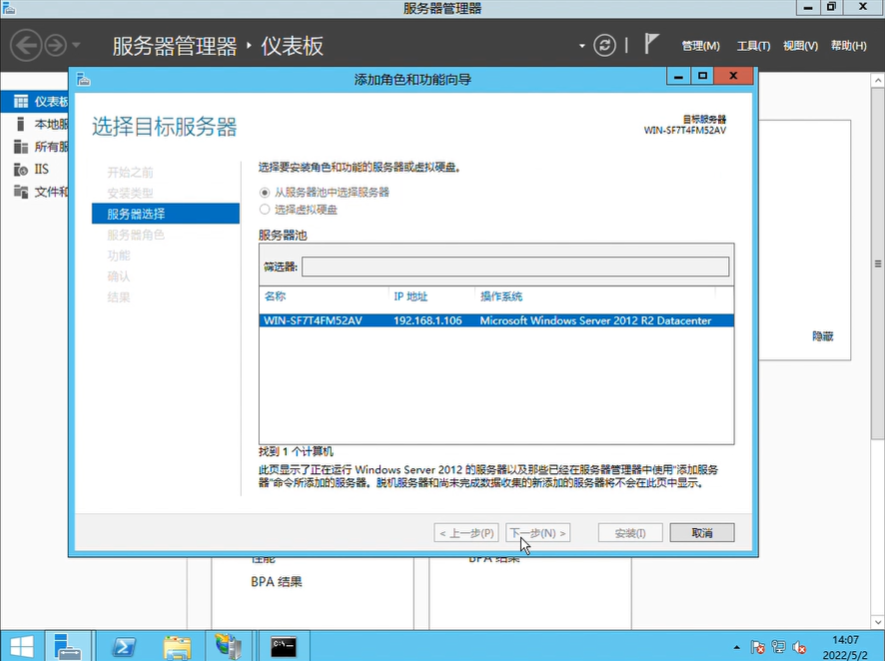885x661 pixels.
Task: Click the 上一步(P) previous button
Action: pos(466,533)
